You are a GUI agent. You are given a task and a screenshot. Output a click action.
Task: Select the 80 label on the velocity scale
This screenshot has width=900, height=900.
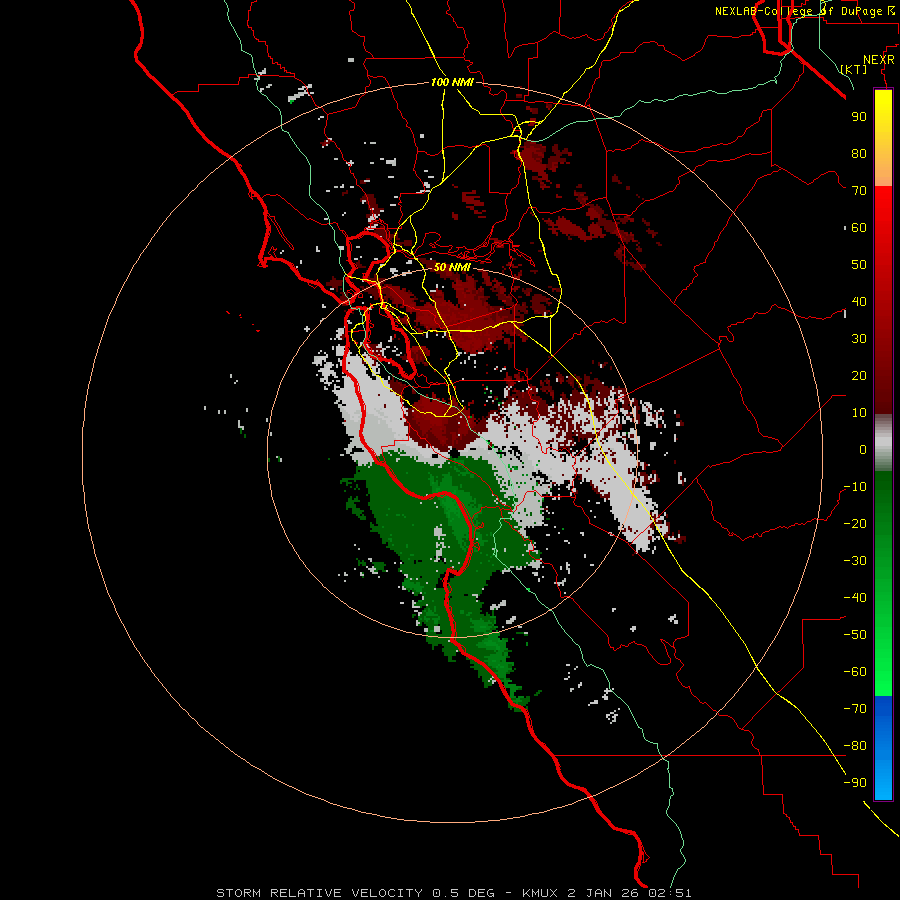point(859,154)
